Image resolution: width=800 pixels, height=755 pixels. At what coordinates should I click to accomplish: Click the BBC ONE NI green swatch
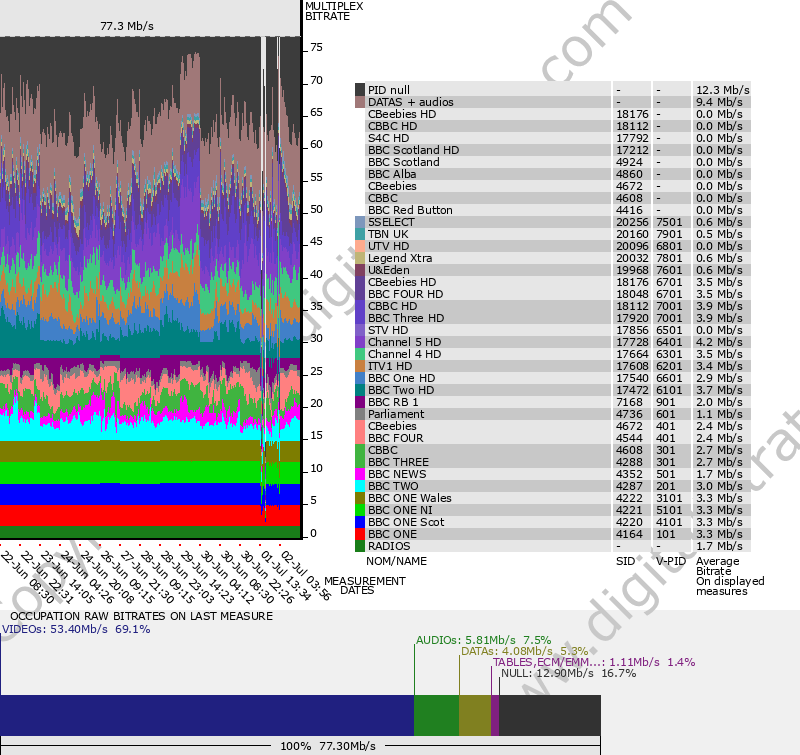click(360, 510)
